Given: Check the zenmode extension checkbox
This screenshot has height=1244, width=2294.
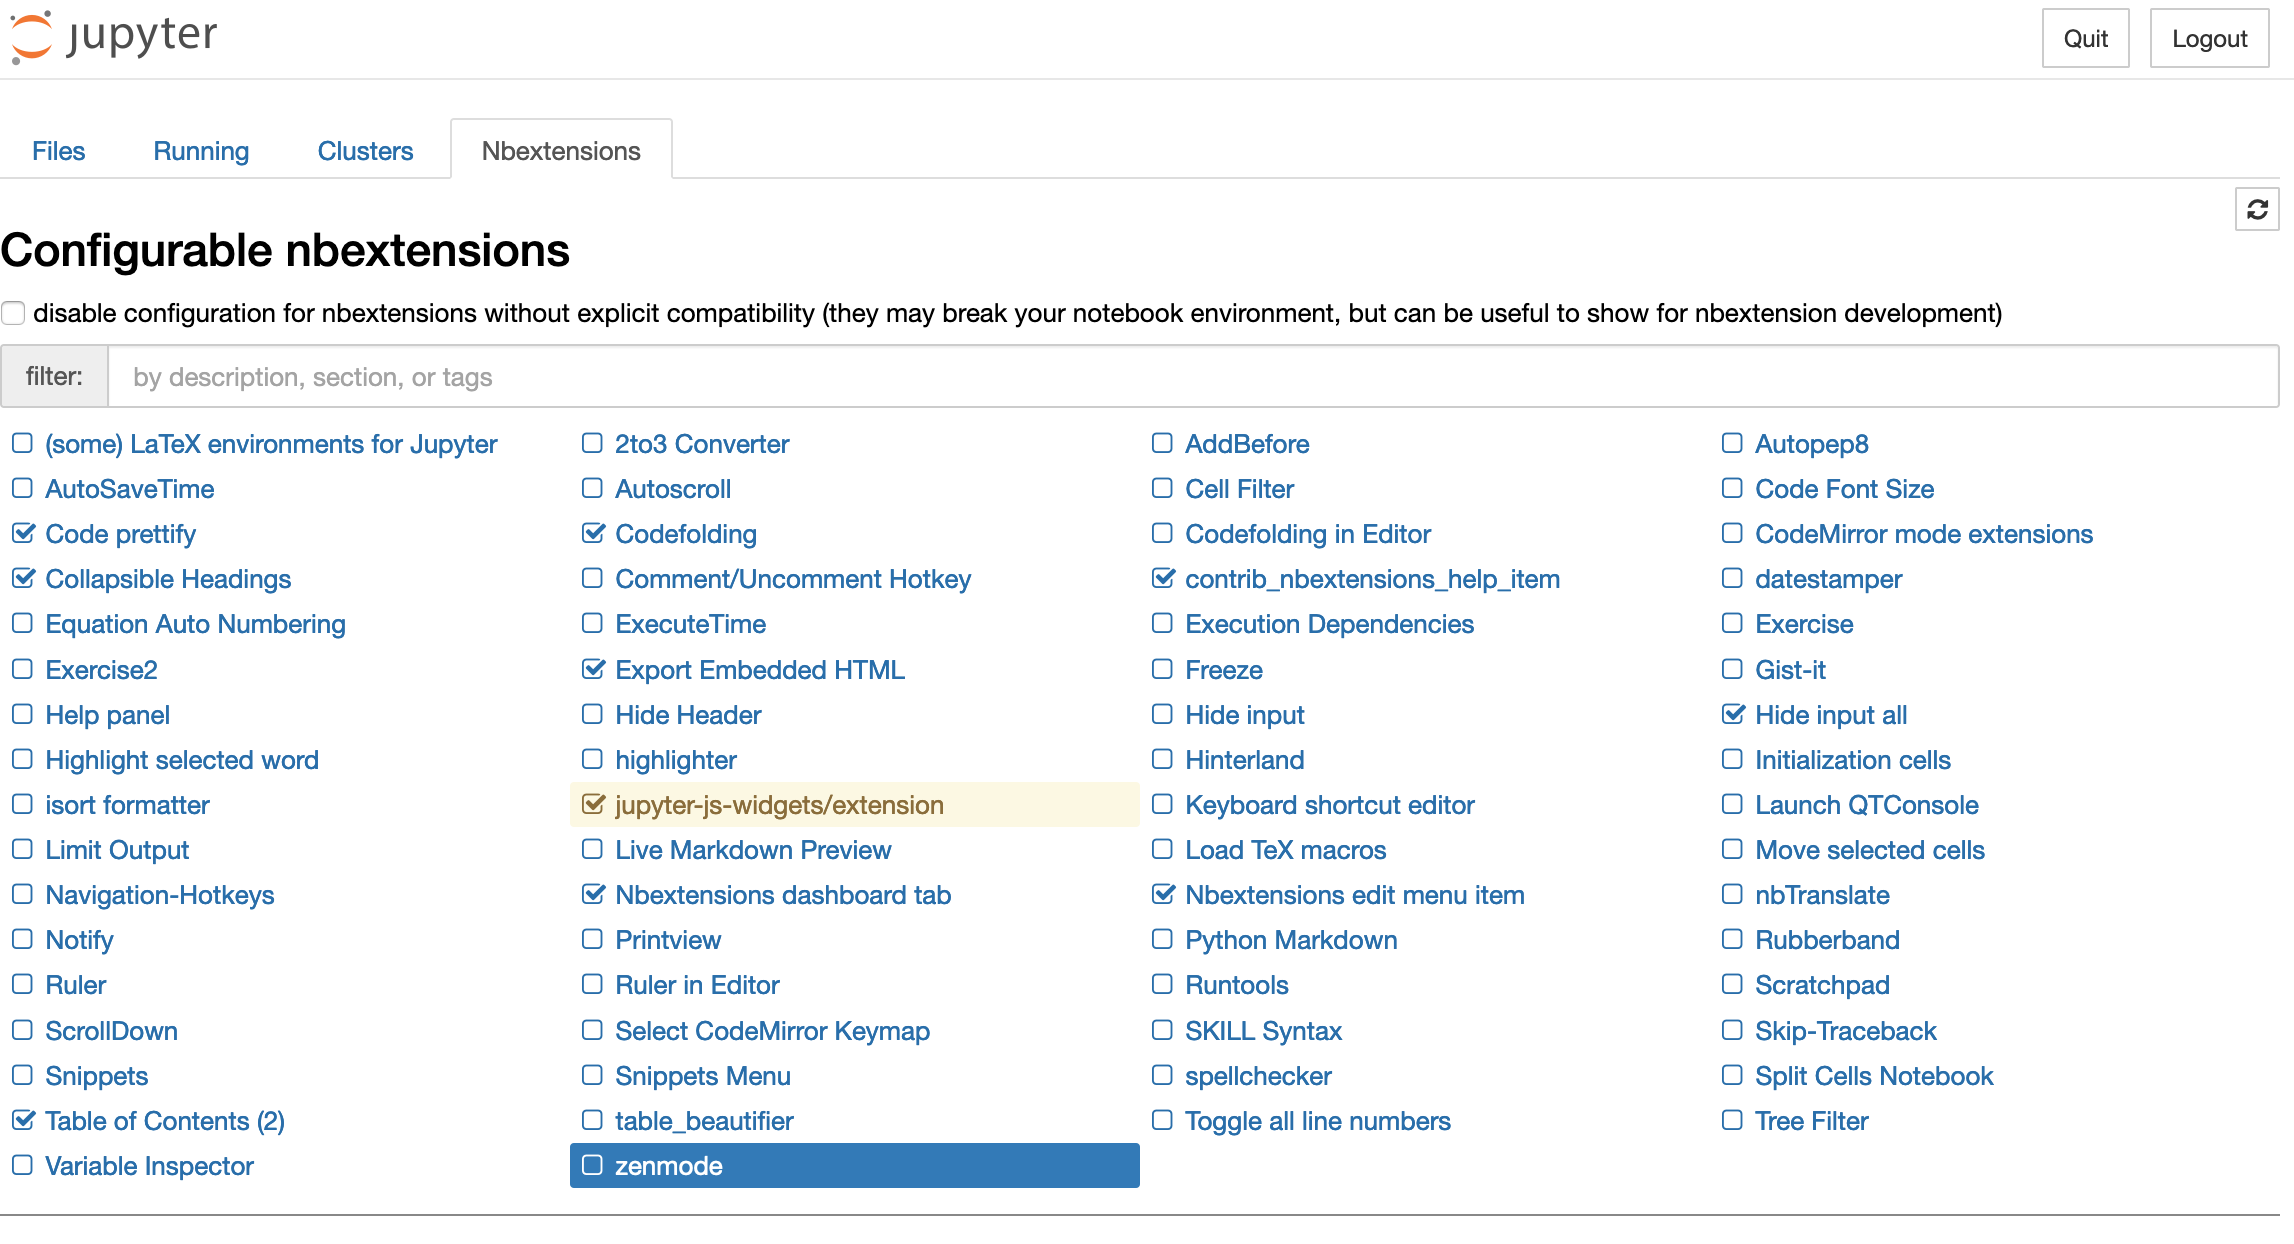Looking at the screenshot, I should click(592, 1165).
